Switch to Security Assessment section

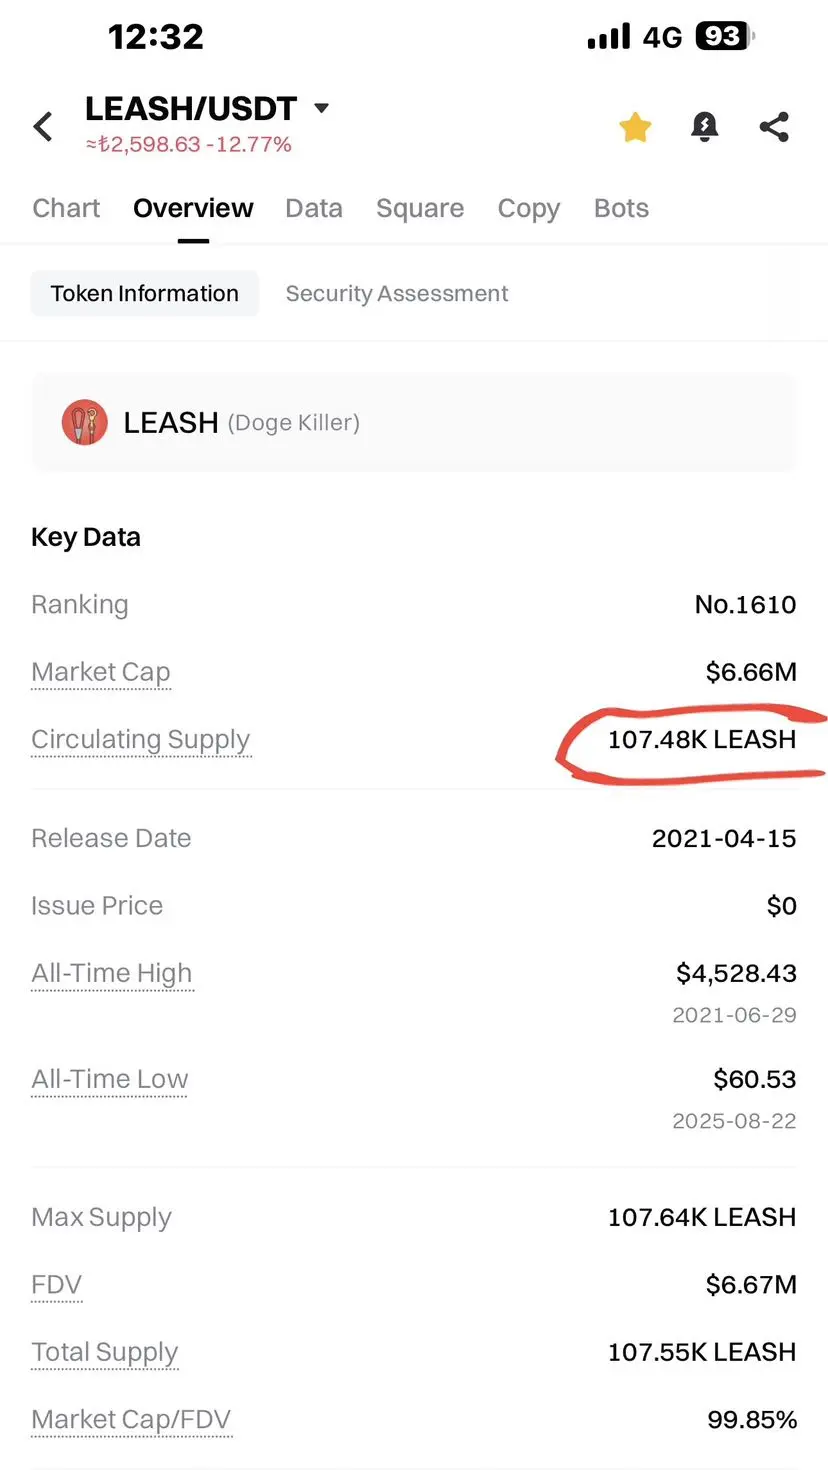397,293
